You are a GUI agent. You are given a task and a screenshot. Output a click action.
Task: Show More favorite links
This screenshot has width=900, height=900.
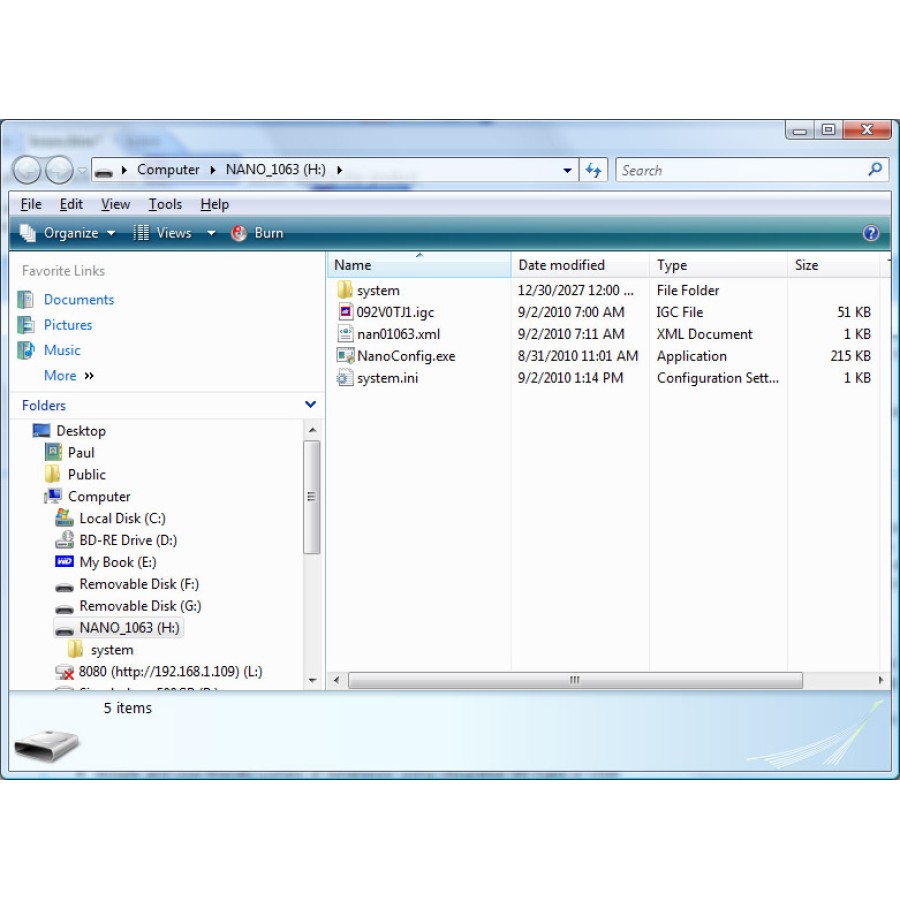[69, 376]
